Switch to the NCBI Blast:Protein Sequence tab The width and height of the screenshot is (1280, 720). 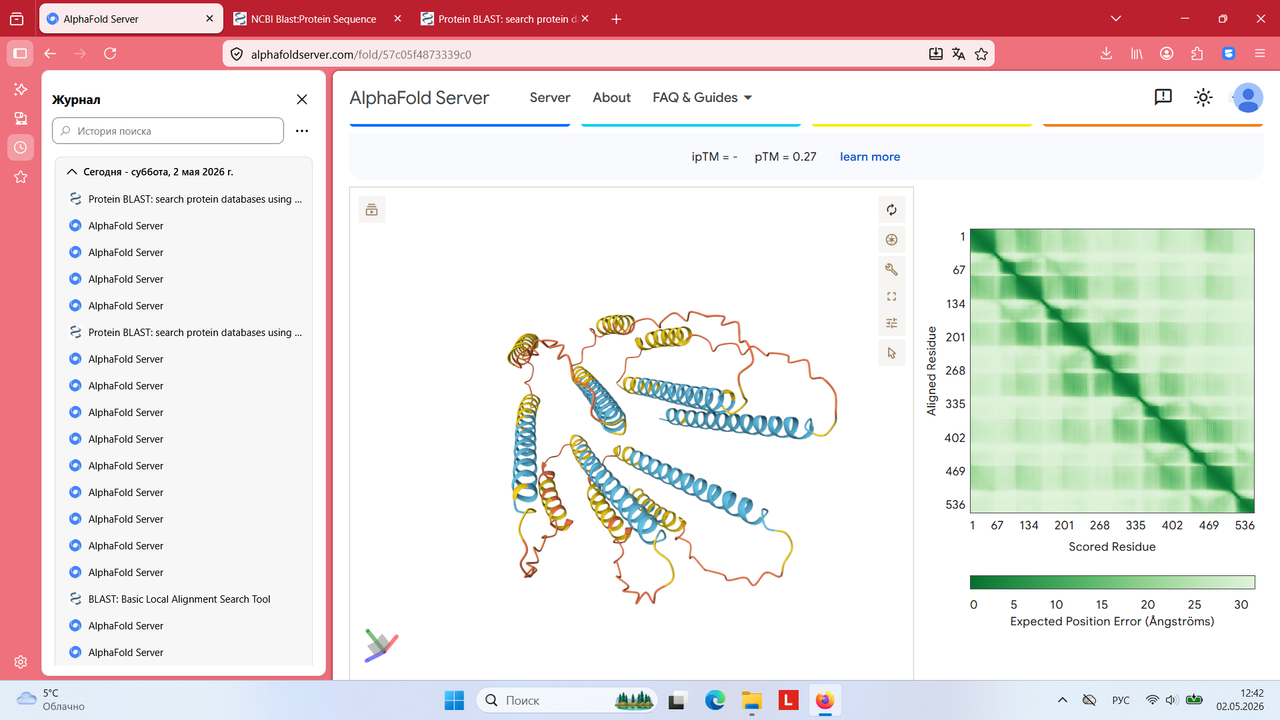tap(315, 19)
